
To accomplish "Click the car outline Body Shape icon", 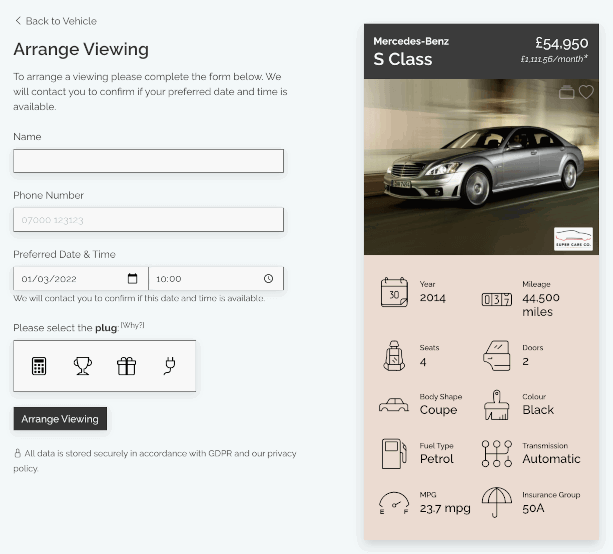I will tap(394, 405).
